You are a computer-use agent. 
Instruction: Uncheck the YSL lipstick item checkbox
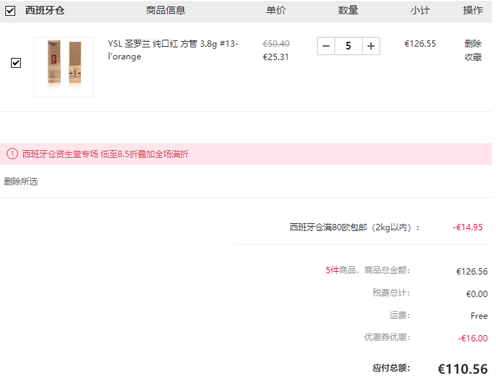point(16,63)
